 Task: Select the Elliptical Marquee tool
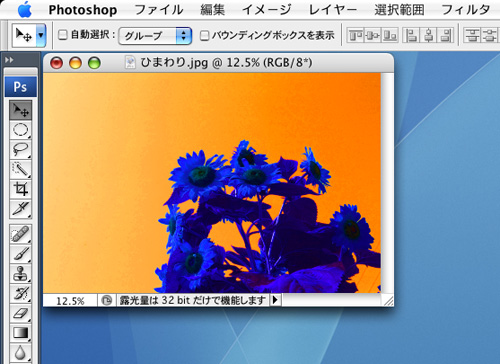[21, 130]
